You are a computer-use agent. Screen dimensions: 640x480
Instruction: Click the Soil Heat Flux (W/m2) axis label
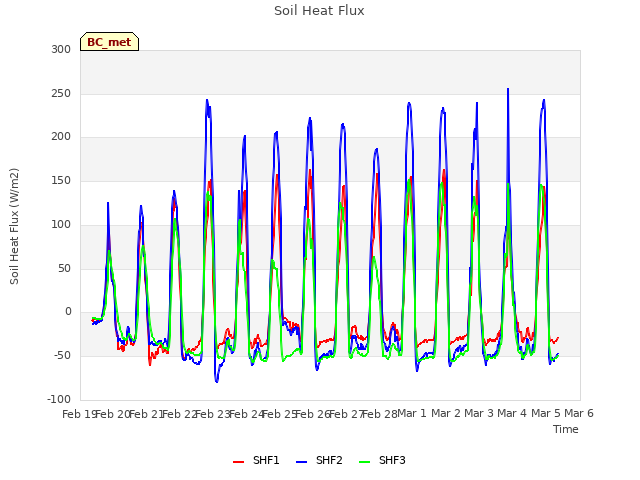(x=14, y=226)
